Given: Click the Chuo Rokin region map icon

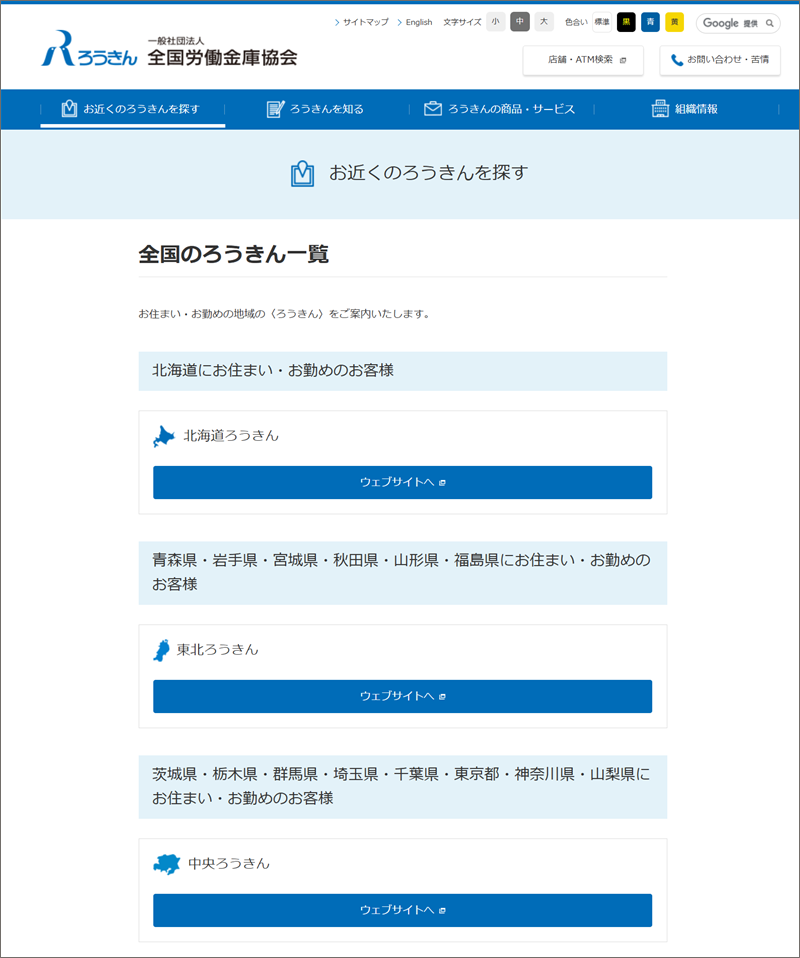Looking at the screenshot, I should [166, 864].
